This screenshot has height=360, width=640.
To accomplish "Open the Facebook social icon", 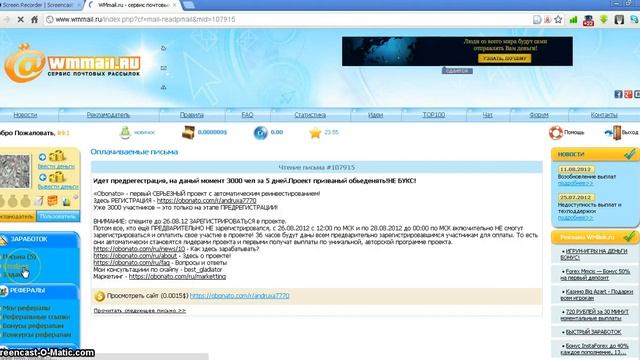I will (x=618, y=94).
